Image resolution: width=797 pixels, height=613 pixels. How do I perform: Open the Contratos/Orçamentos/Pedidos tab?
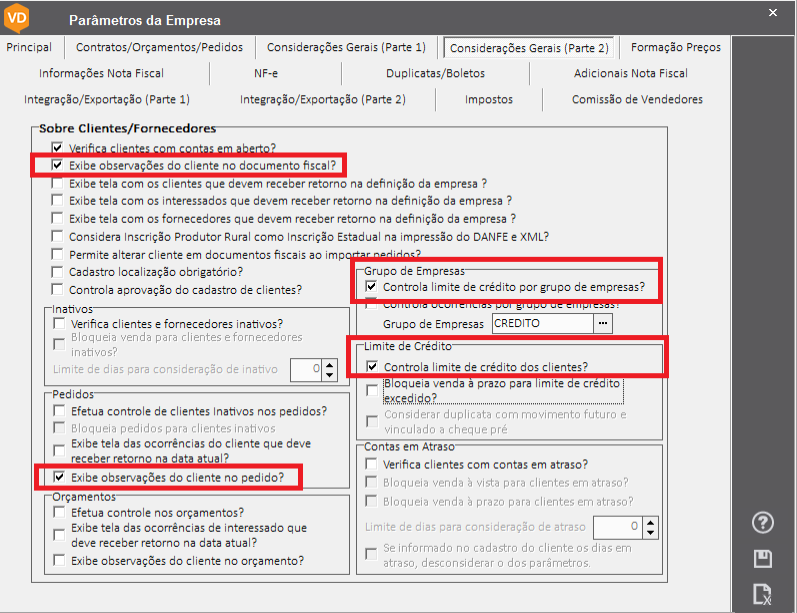[159, 47]
